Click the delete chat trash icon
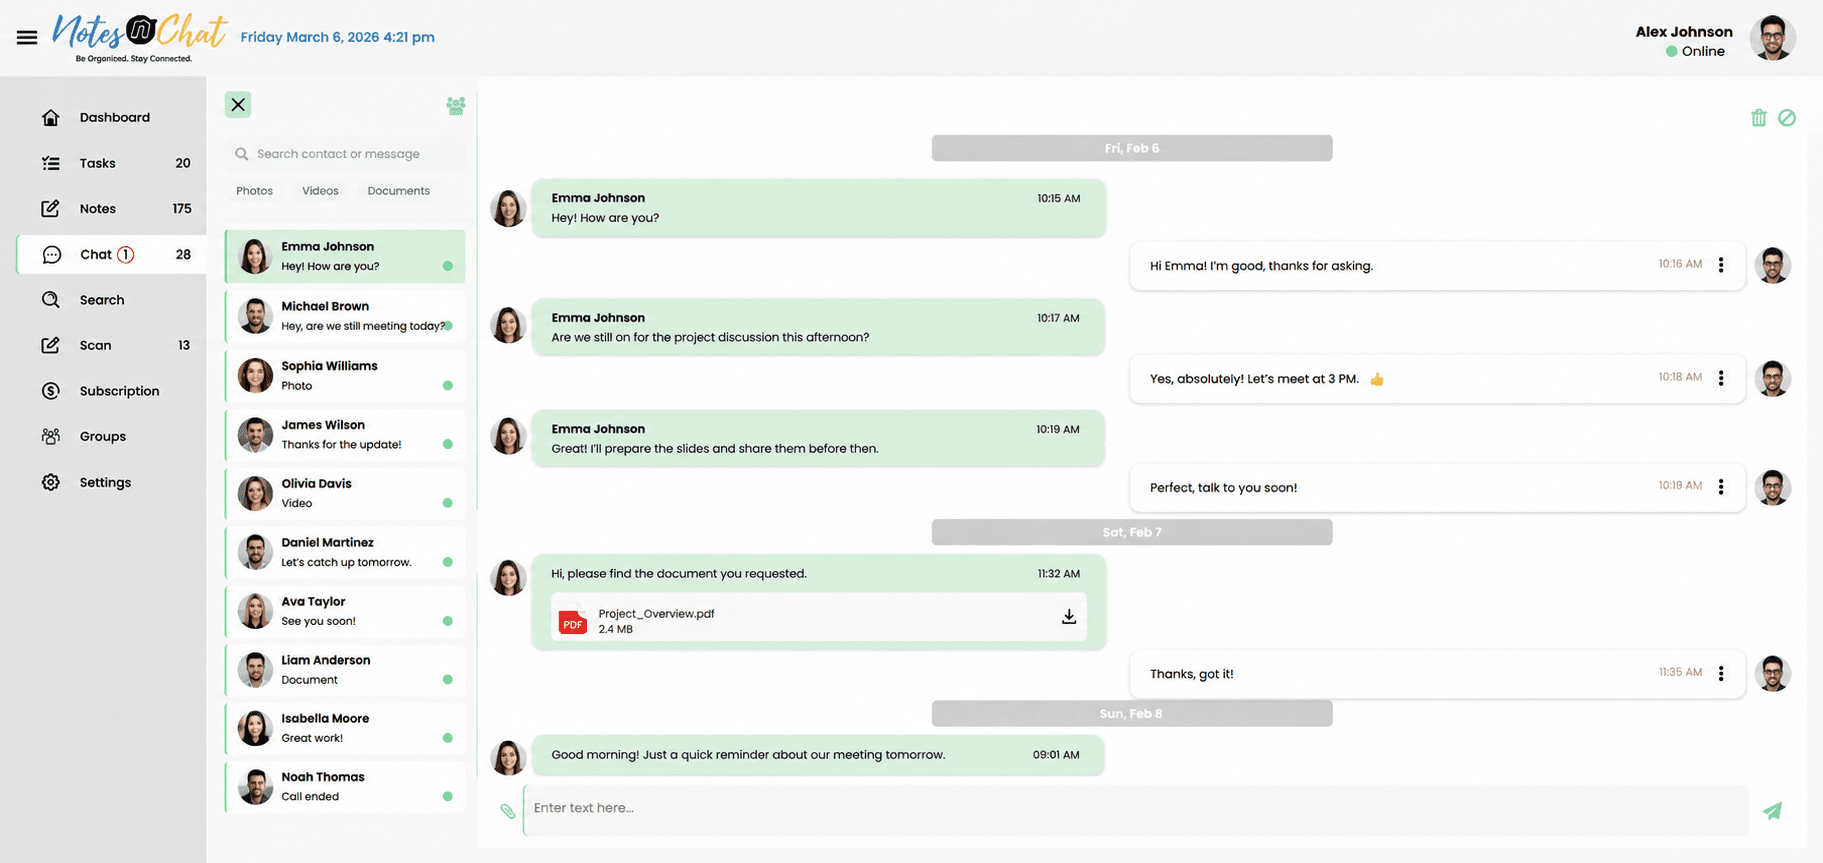 [1759, 118]
